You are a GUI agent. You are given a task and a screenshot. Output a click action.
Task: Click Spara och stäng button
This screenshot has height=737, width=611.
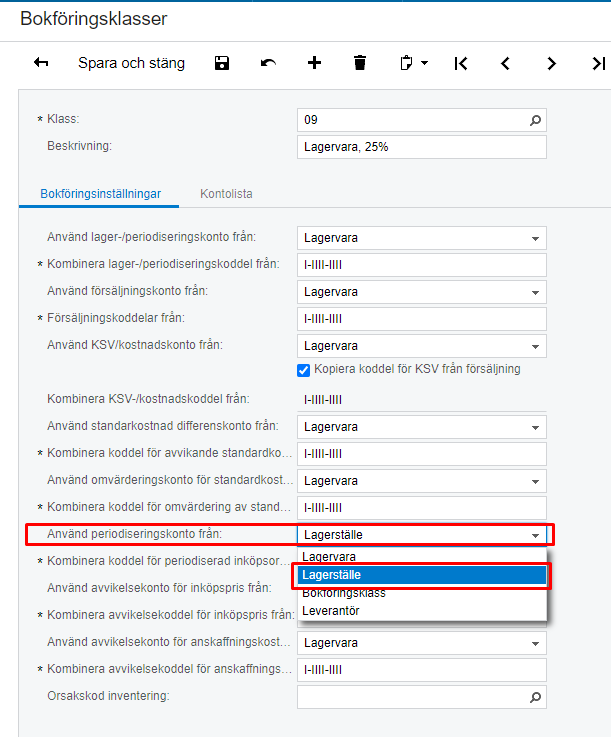[x=131, y=63]
